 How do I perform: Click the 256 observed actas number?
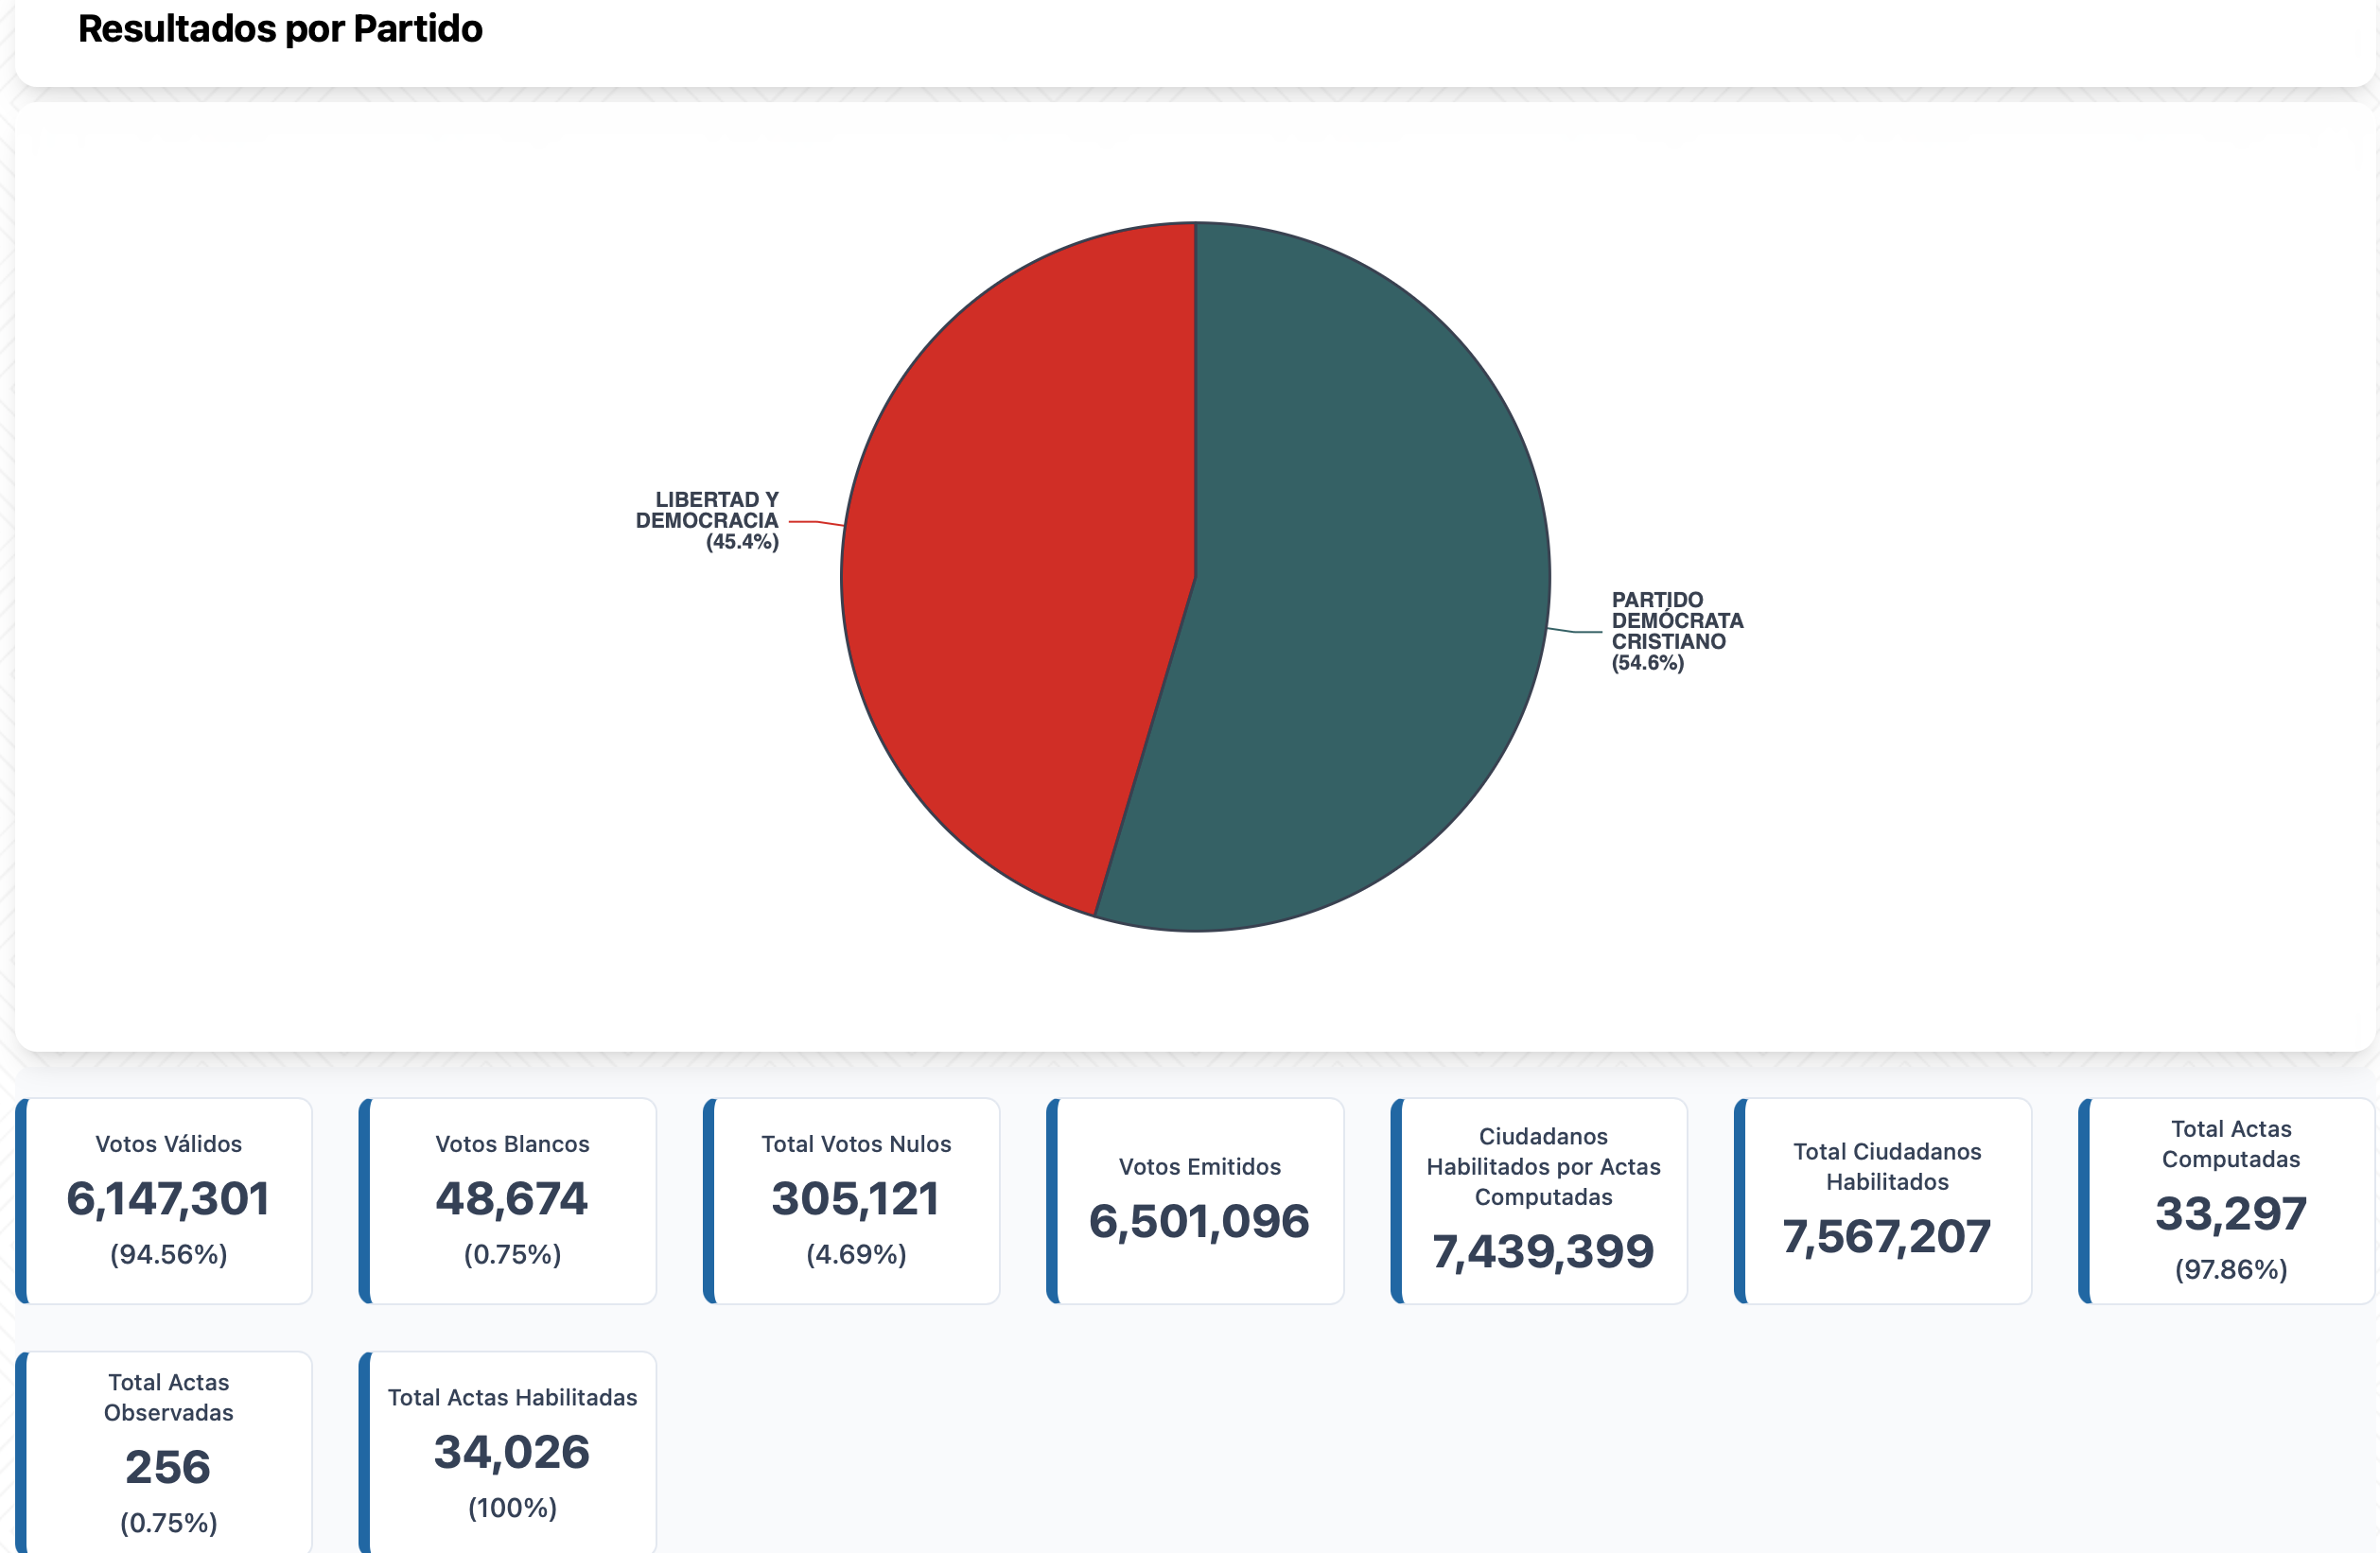click(x=168, y=1467)
